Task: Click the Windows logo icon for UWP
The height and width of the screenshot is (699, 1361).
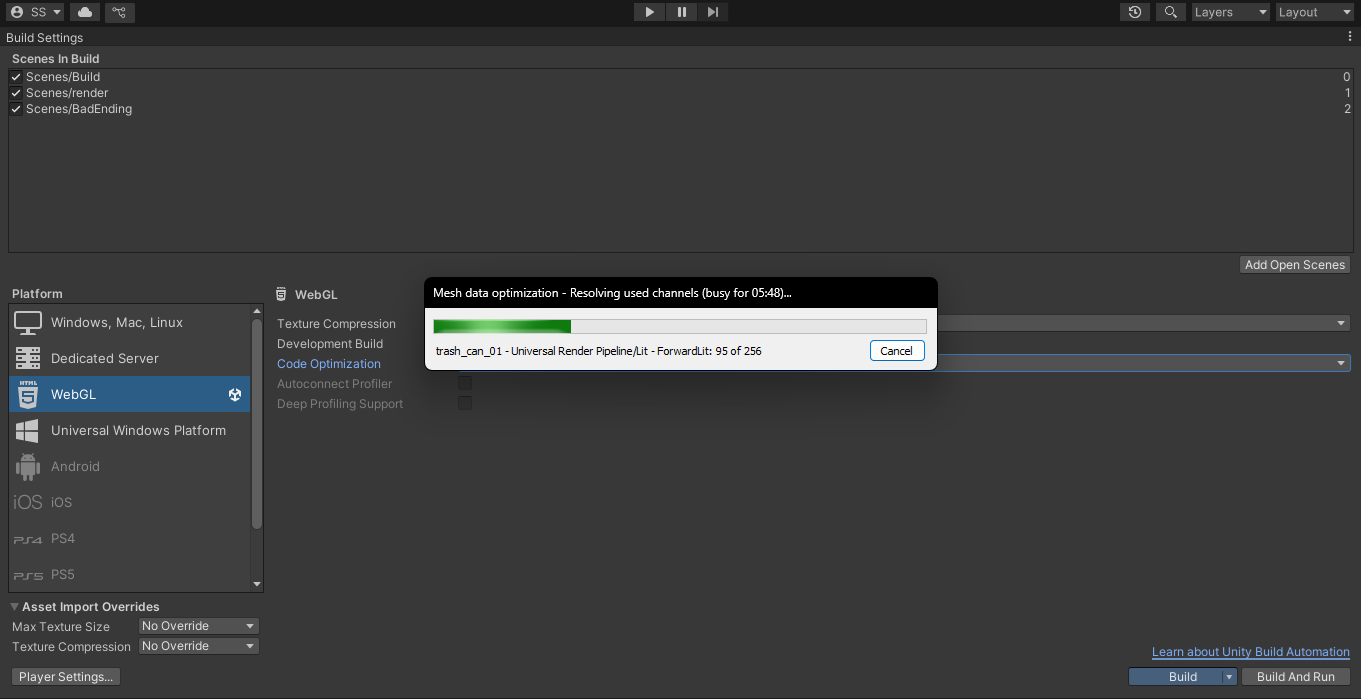Action: 28,430
